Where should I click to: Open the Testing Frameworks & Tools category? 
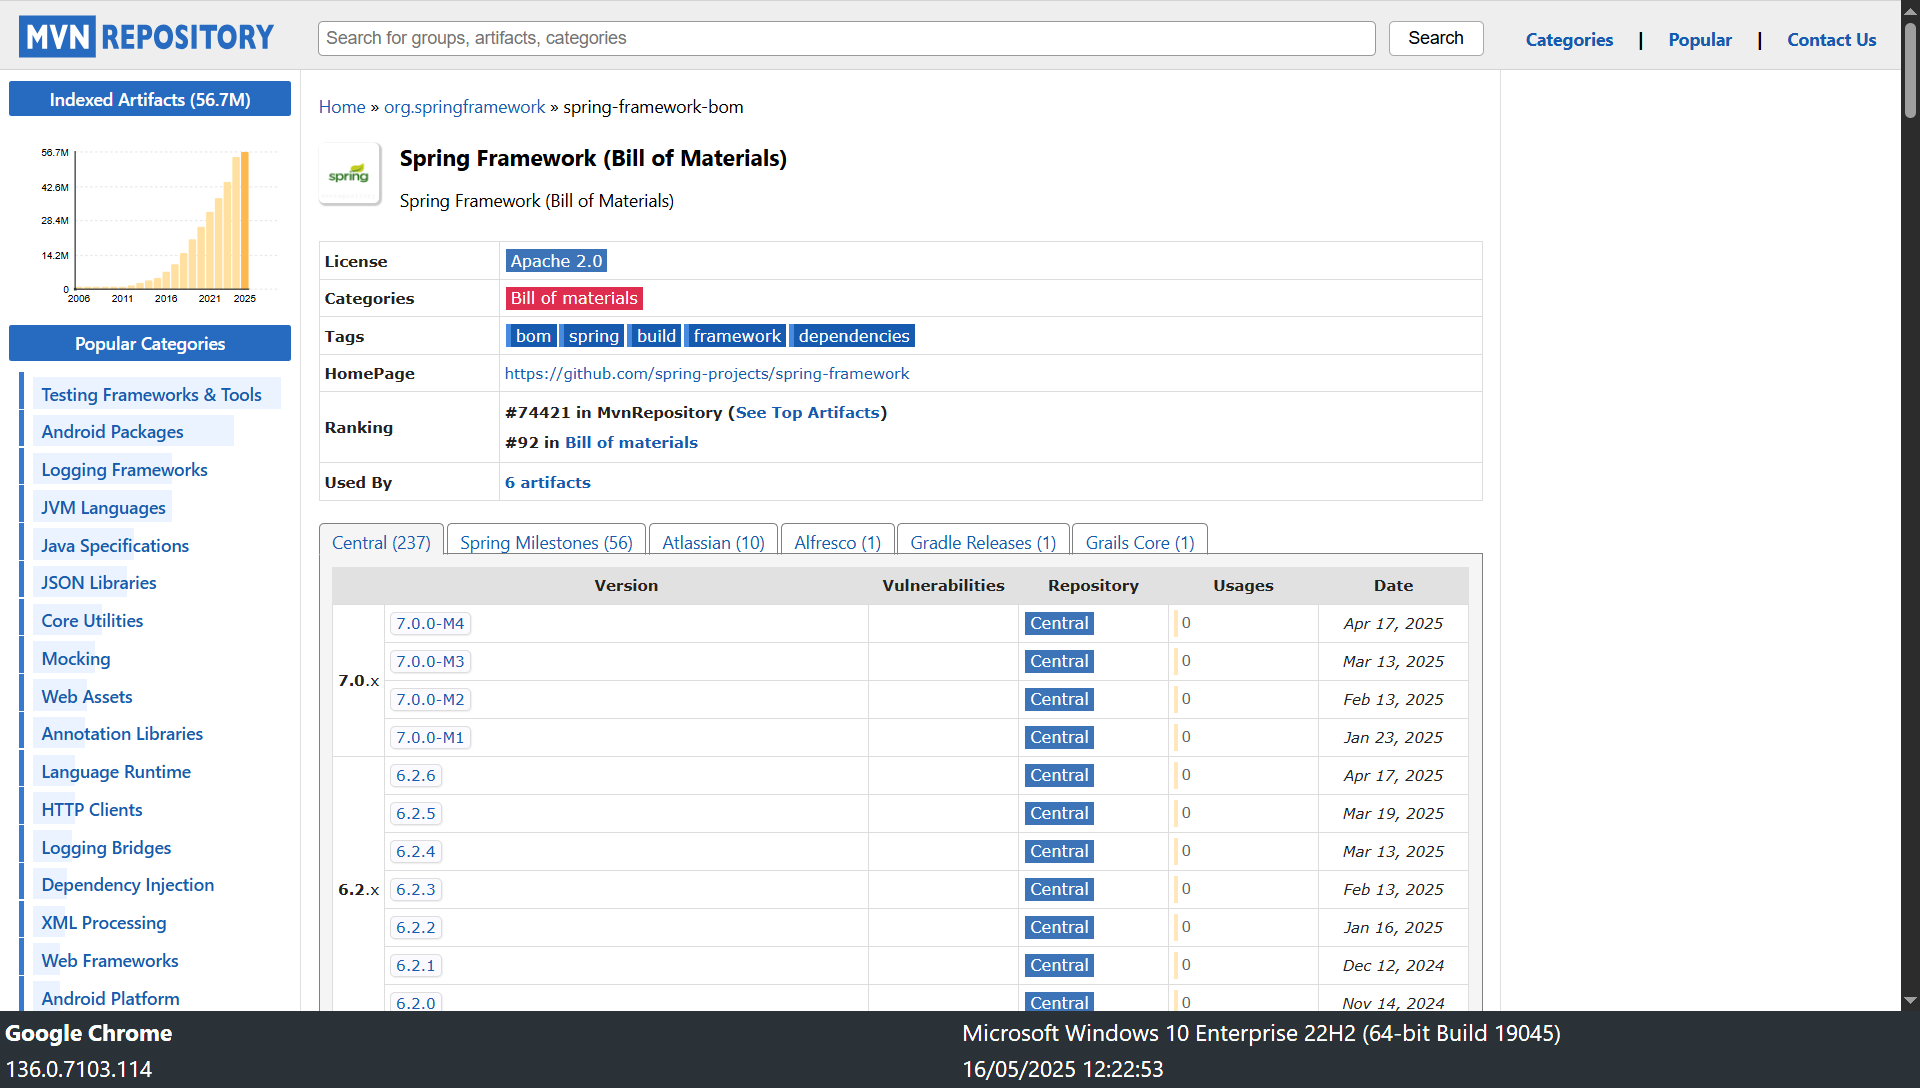coord(151,395)
